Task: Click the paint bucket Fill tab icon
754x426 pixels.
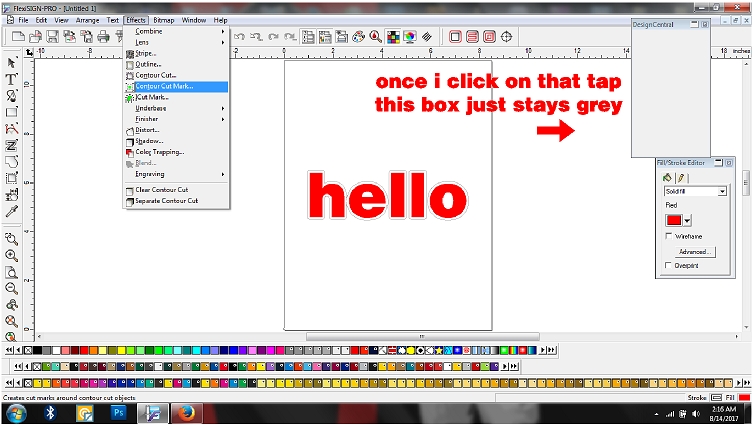Action: tap(667, 177)
